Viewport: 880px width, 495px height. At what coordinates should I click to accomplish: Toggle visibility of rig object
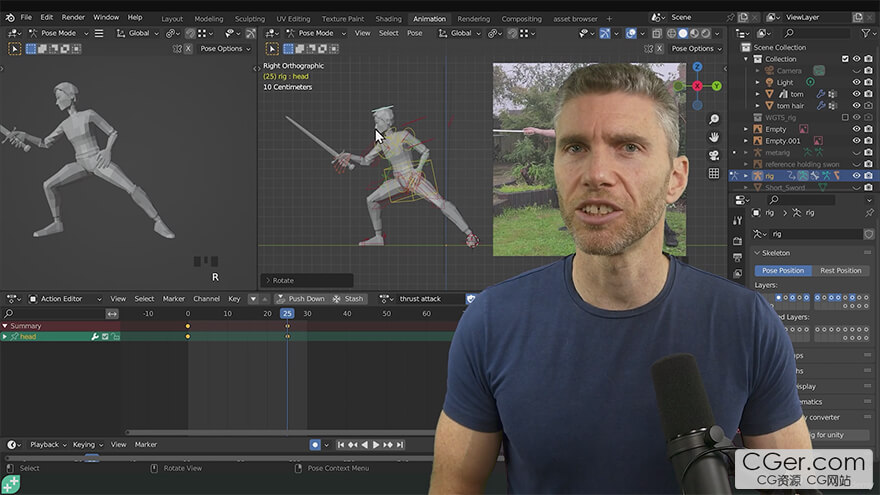point(856,176)
